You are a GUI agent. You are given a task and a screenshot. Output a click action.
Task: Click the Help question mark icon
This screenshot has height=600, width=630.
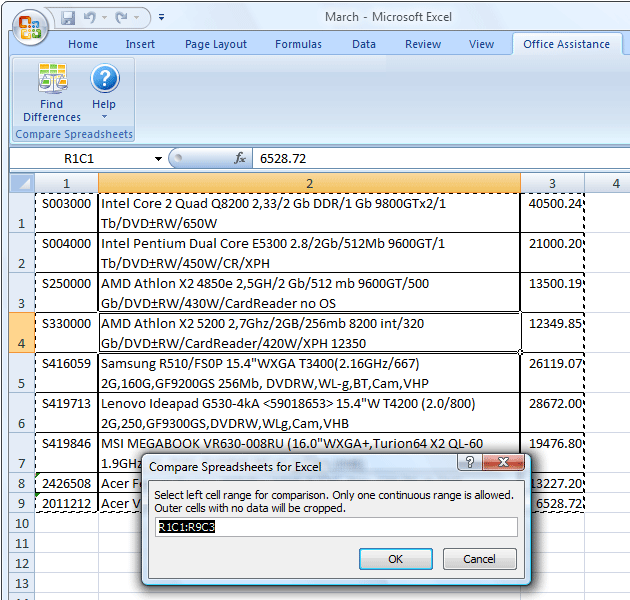[105, 78]
